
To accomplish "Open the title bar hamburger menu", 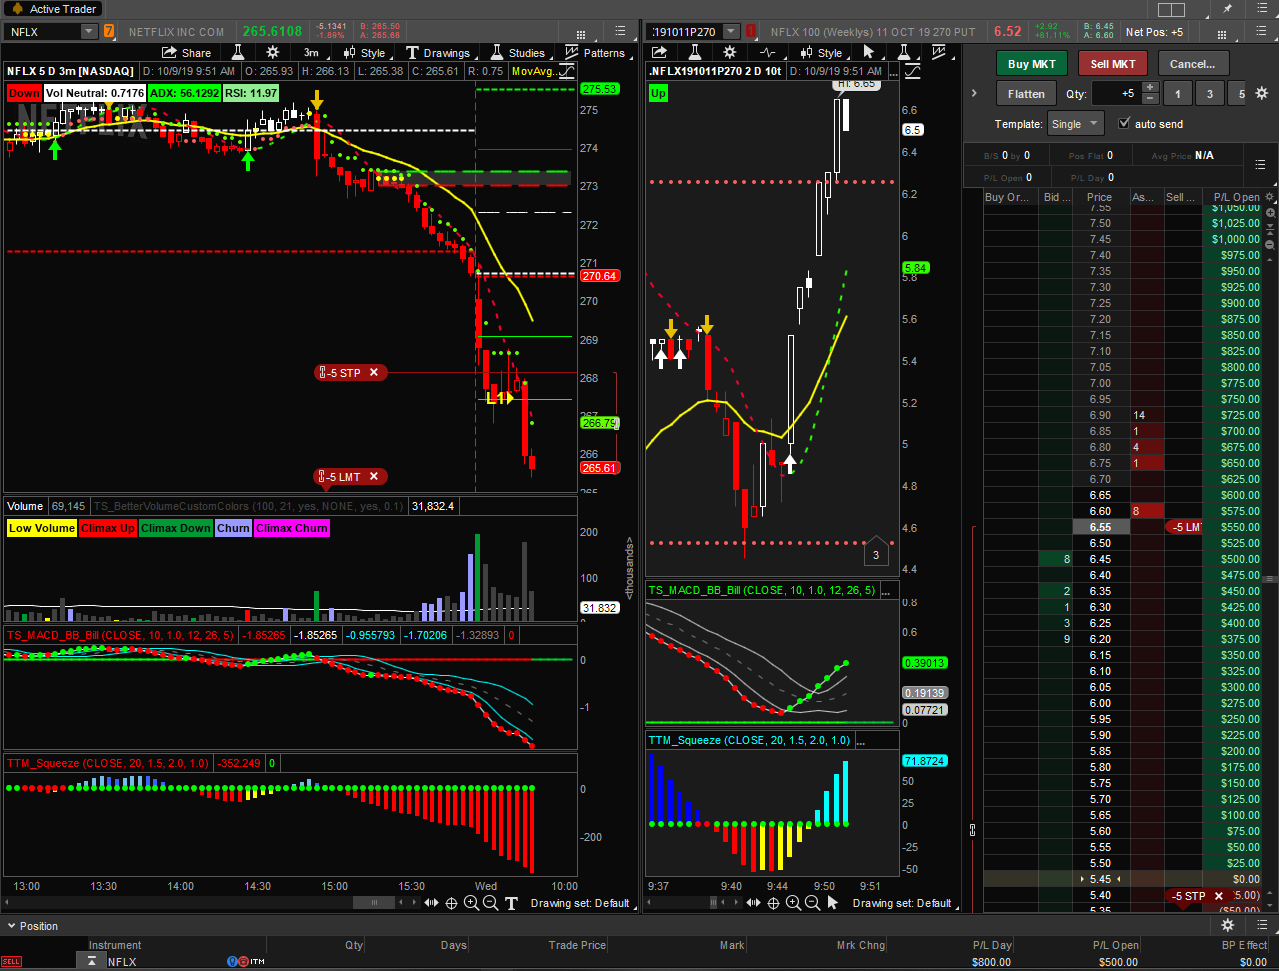I will (x=1260, y=9).
